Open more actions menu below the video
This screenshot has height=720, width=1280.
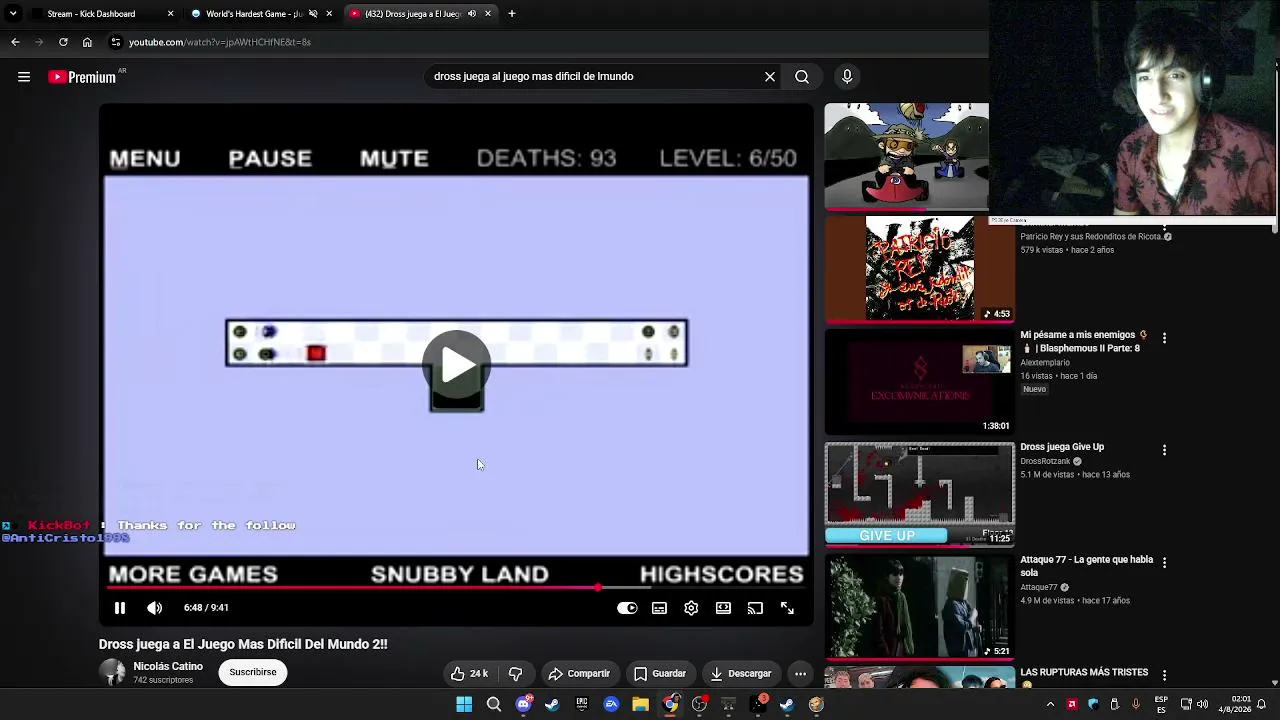[x=800, y=674]
